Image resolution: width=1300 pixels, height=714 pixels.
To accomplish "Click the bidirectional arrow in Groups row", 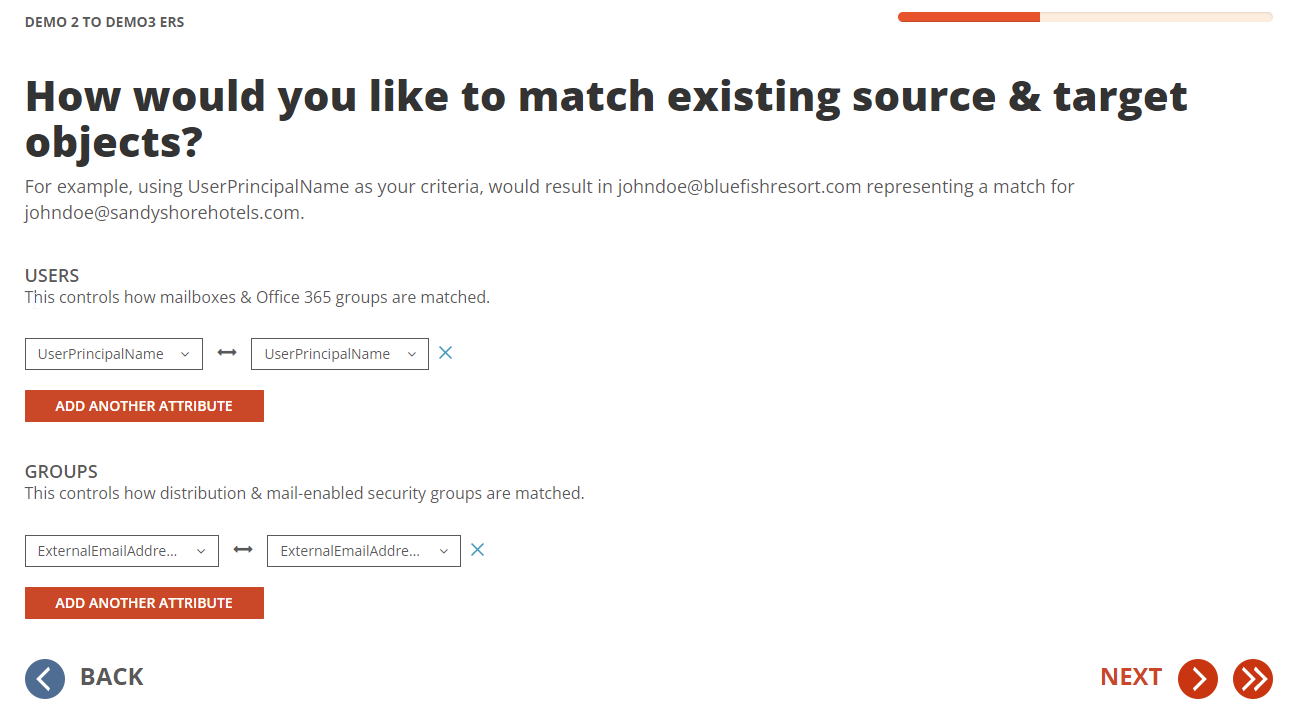I will 243,551.
